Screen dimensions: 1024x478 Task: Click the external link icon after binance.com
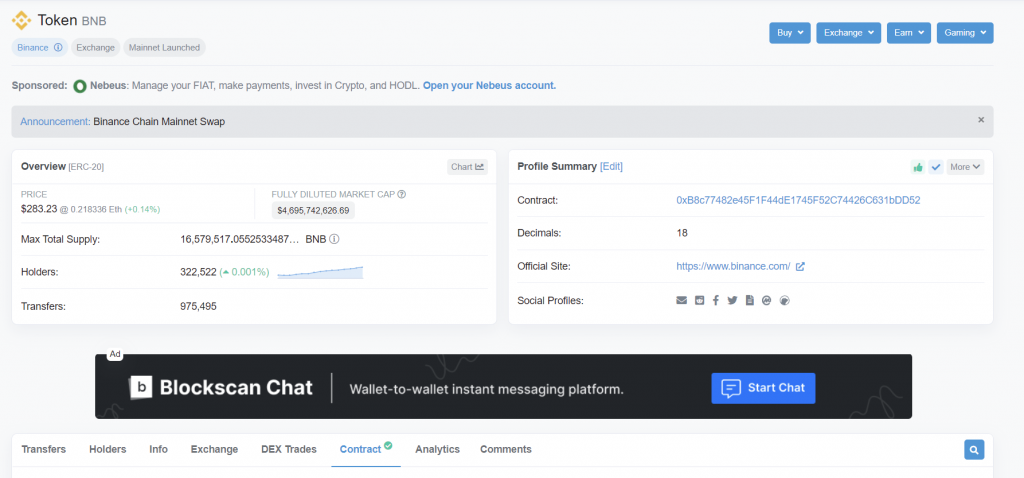pos(800,266)
